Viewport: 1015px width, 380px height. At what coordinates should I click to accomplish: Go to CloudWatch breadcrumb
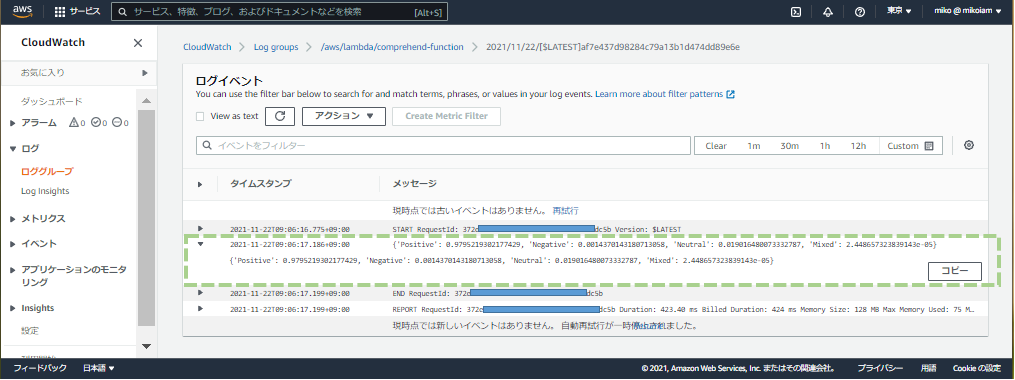tap(207, 47)
